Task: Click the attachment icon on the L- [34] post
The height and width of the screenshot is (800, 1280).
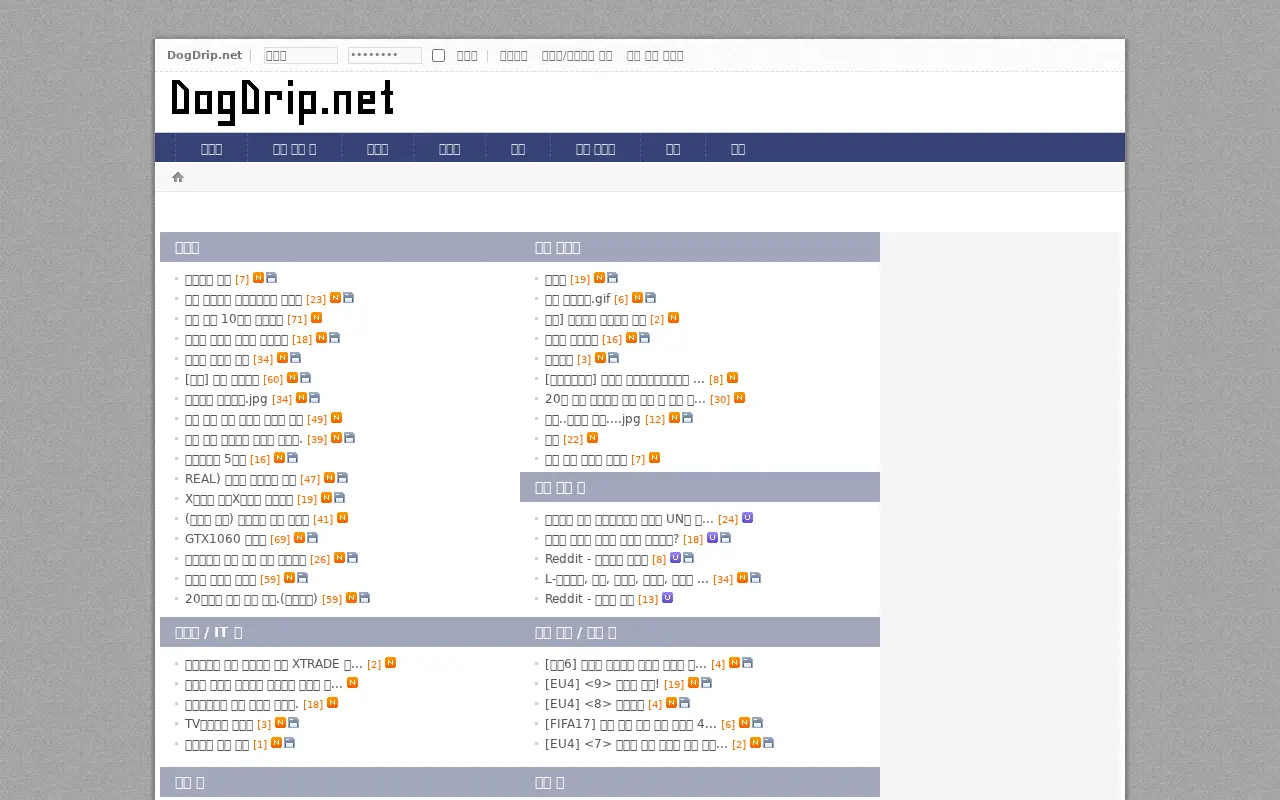Action: (x=755, y=578)
